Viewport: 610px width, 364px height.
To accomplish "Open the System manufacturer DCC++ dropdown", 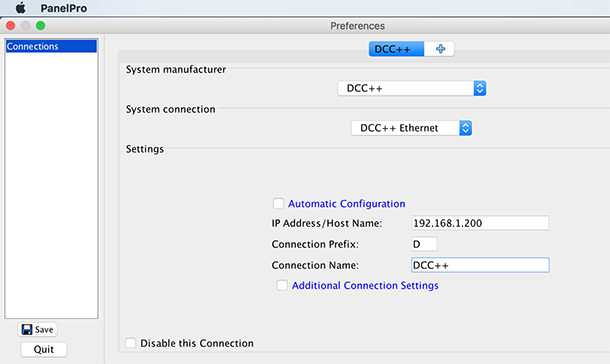I will 412,88.
